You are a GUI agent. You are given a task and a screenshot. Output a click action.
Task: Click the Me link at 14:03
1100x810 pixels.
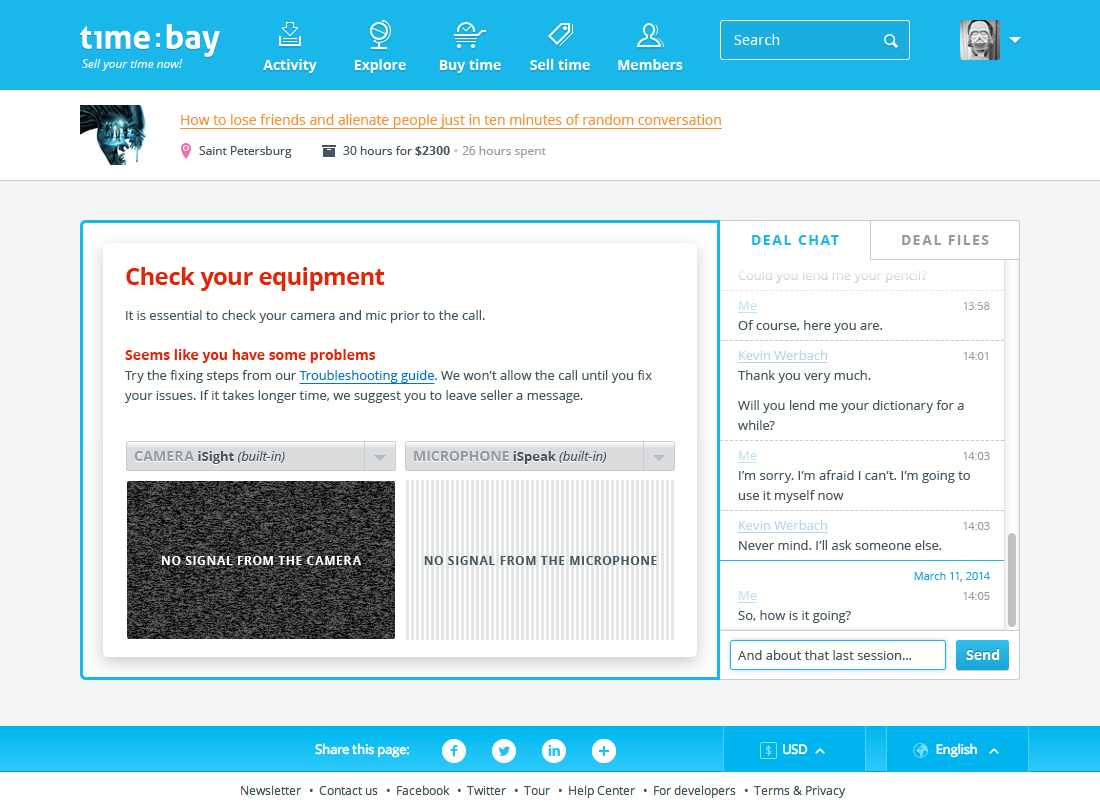click(747, 456)
